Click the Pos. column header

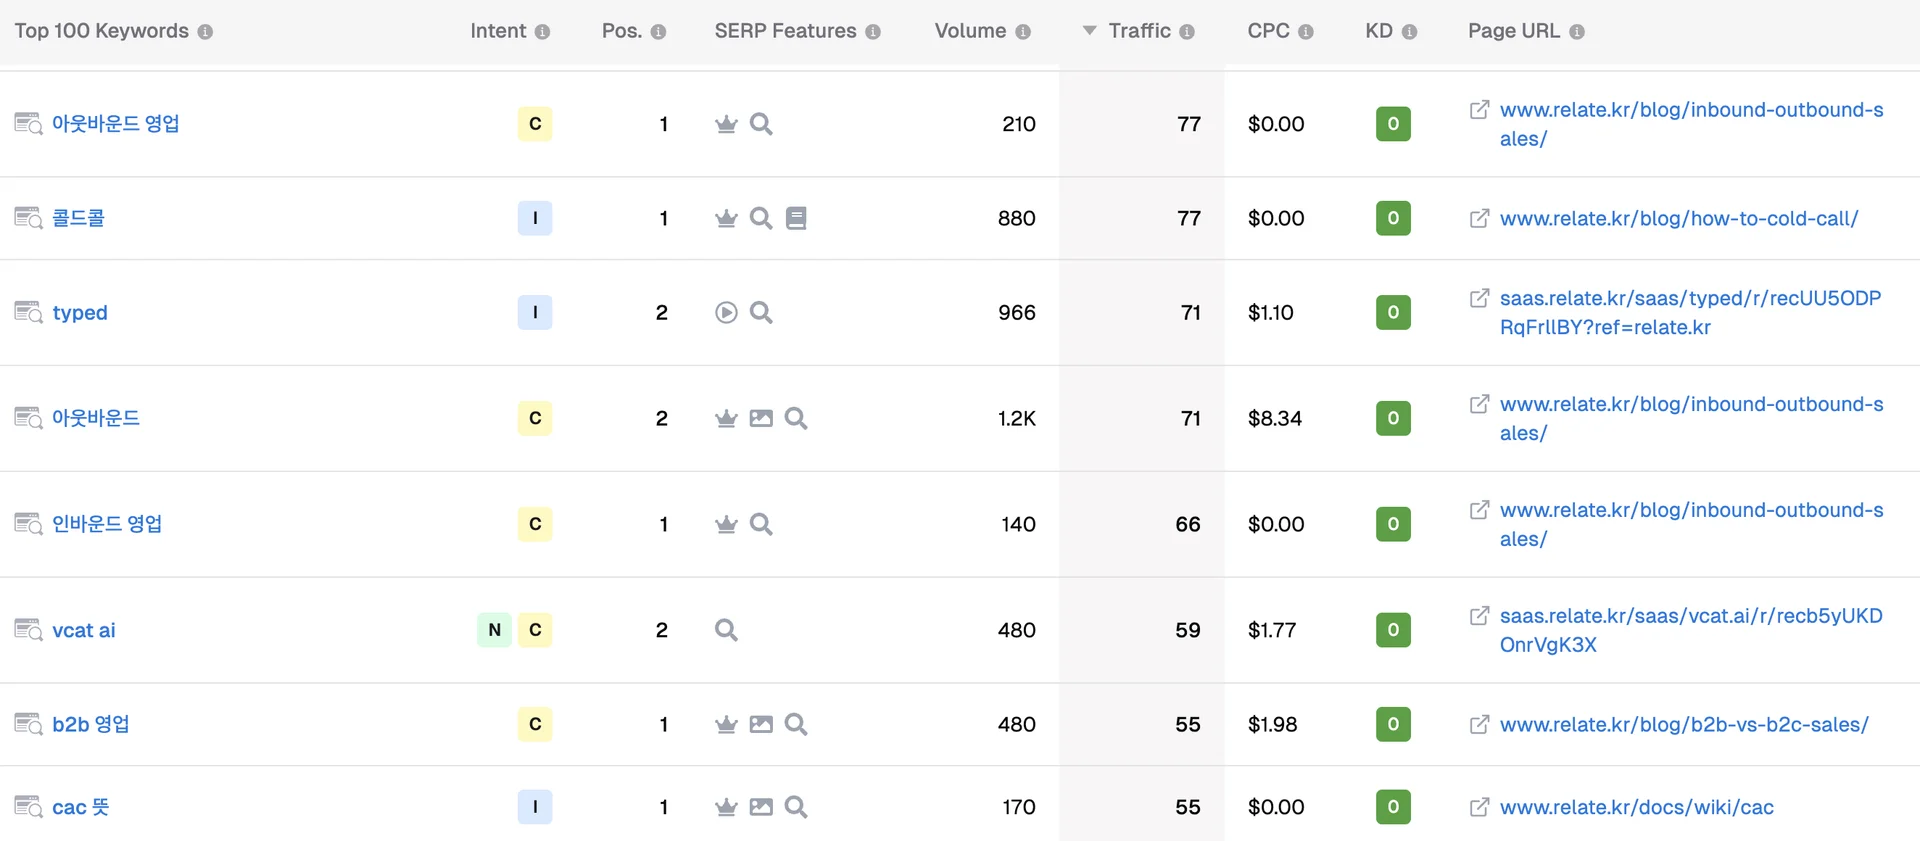pos(621,31)
